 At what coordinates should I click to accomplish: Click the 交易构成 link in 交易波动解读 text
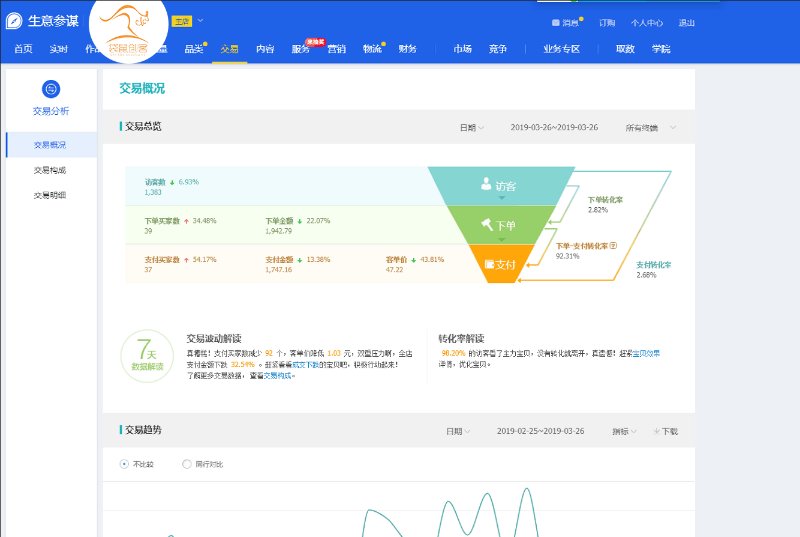click(x=278, y=376)
